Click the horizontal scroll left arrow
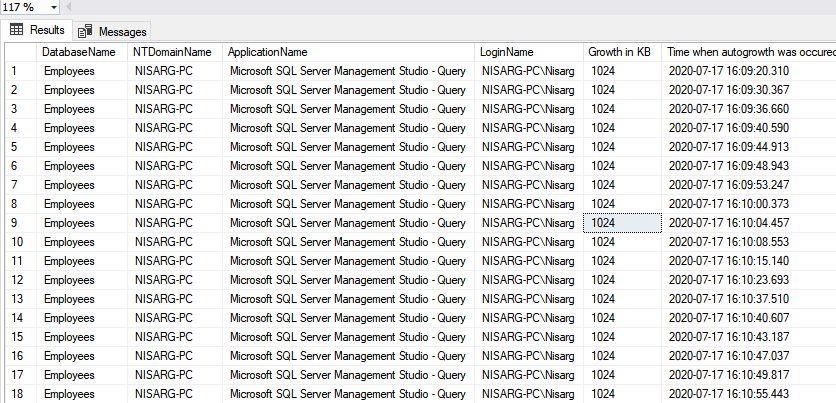The height and width of the screenshot is (403, 836). [x=70, y=6]
